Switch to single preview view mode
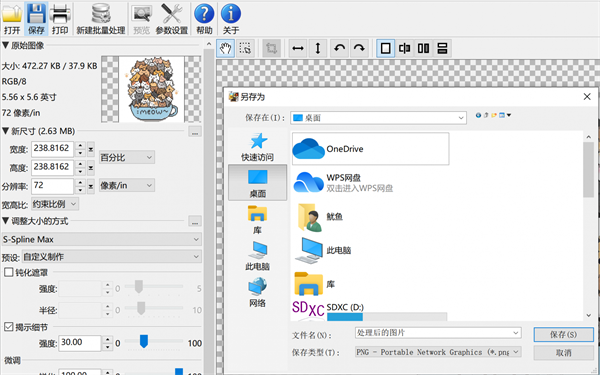 coord(385,48)
